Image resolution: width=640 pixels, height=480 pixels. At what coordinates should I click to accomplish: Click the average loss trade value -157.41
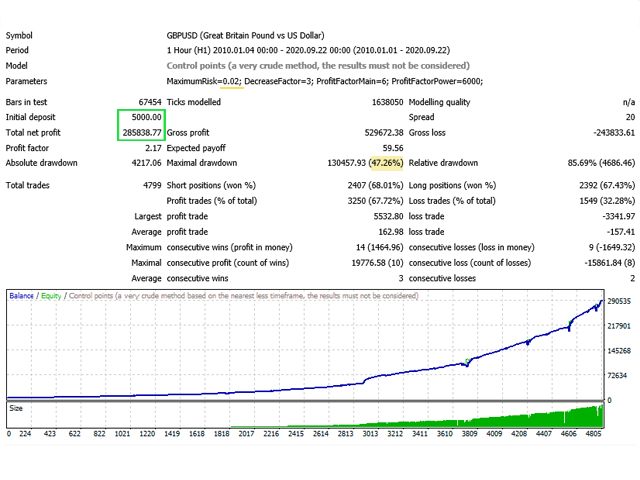coord(621,232)
